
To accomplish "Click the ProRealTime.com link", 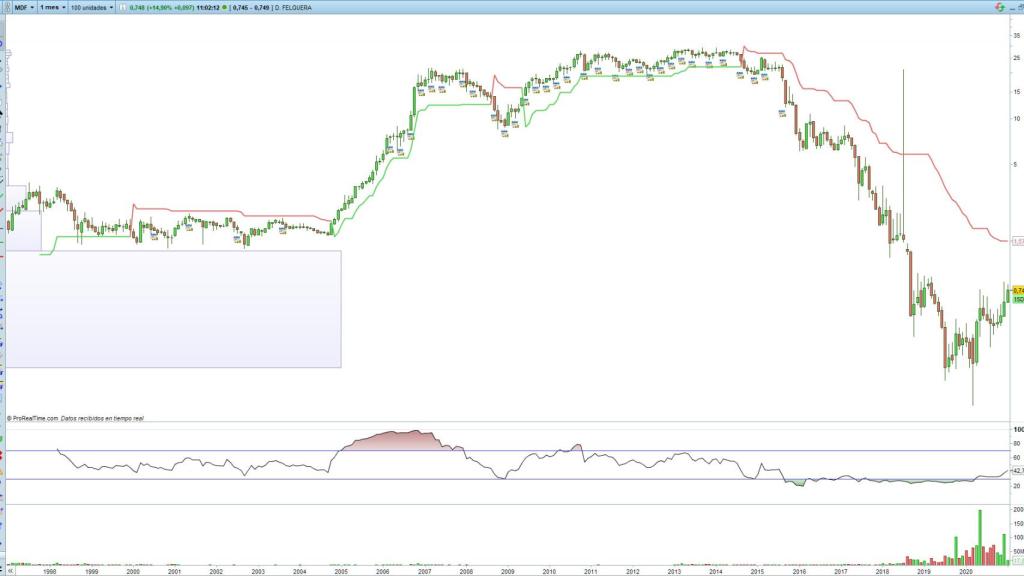I will (x=36, y=418).
